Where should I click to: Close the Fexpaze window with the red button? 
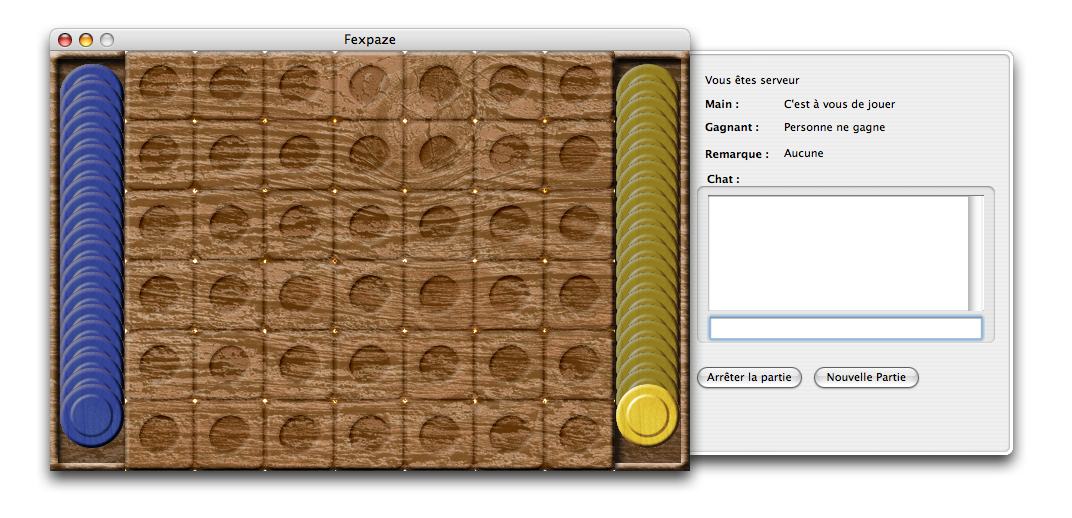click(x=64, y=40)
